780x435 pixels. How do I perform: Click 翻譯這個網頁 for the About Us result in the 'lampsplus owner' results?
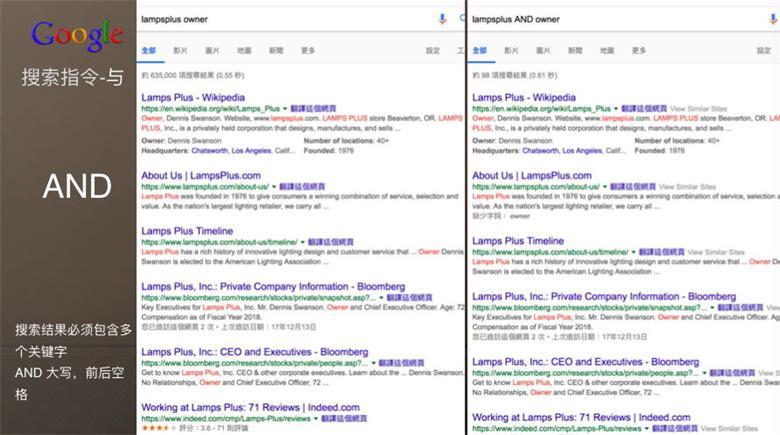[302, 187]
